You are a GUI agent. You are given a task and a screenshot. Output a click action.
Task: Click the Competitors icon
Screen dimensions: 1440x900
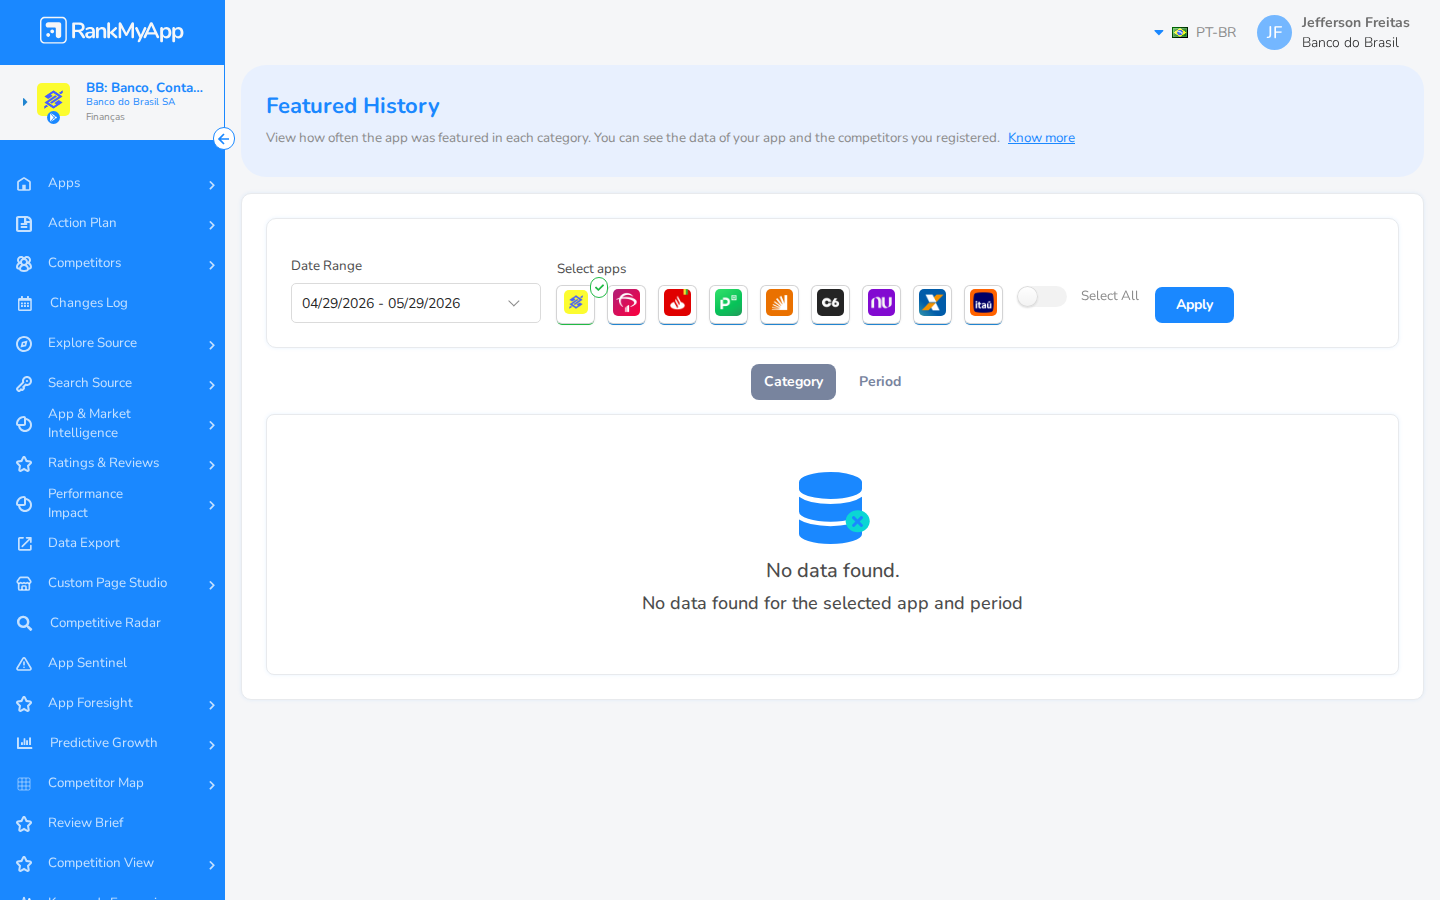24,264
